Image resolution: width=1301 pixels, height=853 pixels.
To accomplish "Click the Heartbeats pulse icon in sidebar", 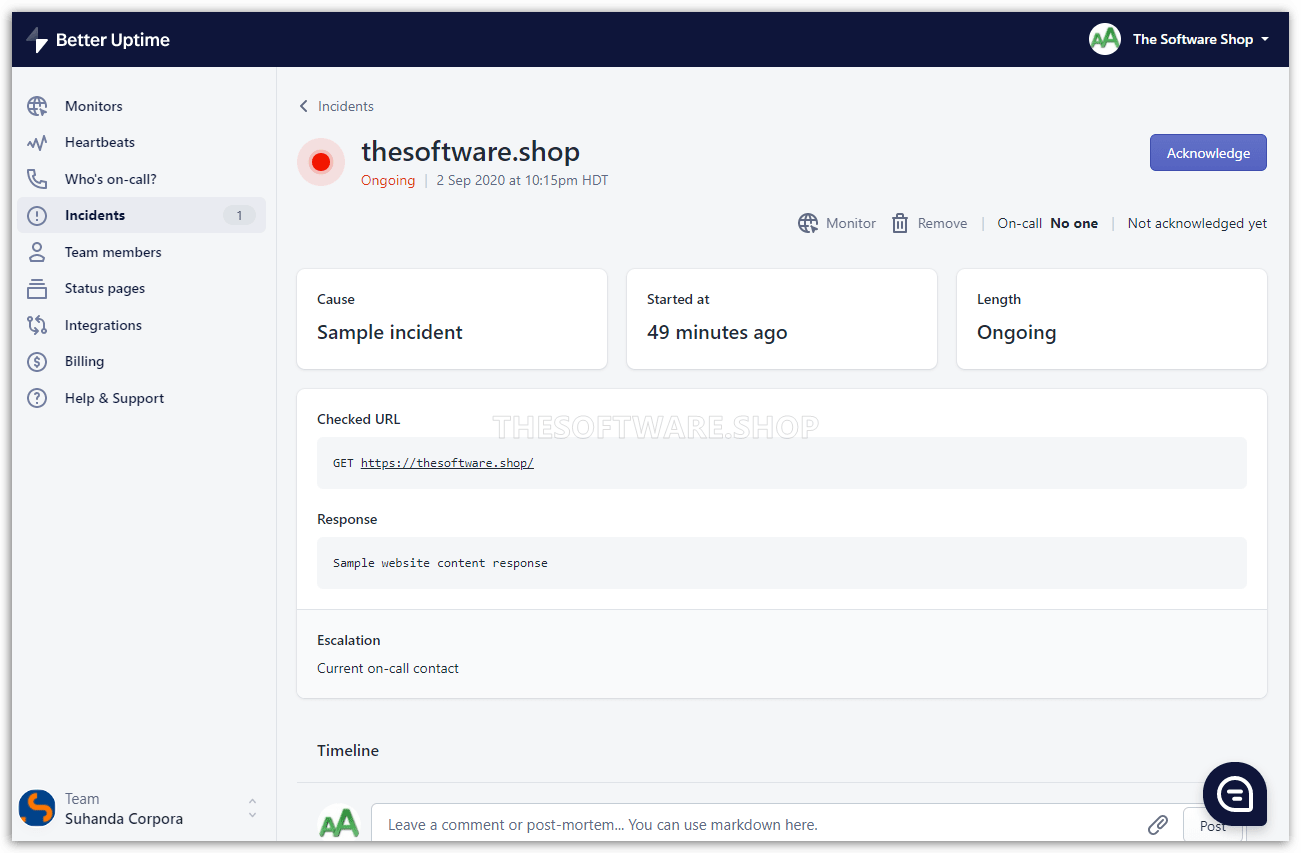I will point(37,143).
